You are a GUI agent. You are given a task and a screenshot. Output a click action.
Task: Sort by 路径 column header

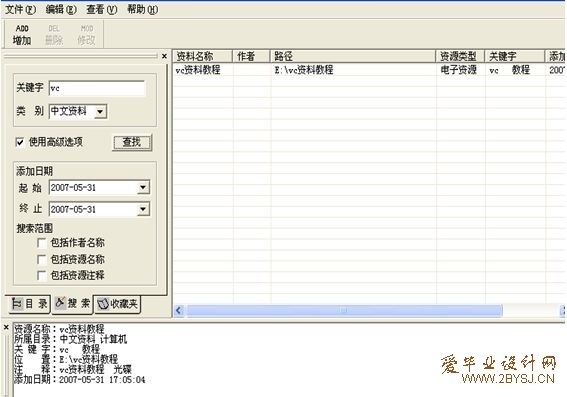click(x=353, y=56)
